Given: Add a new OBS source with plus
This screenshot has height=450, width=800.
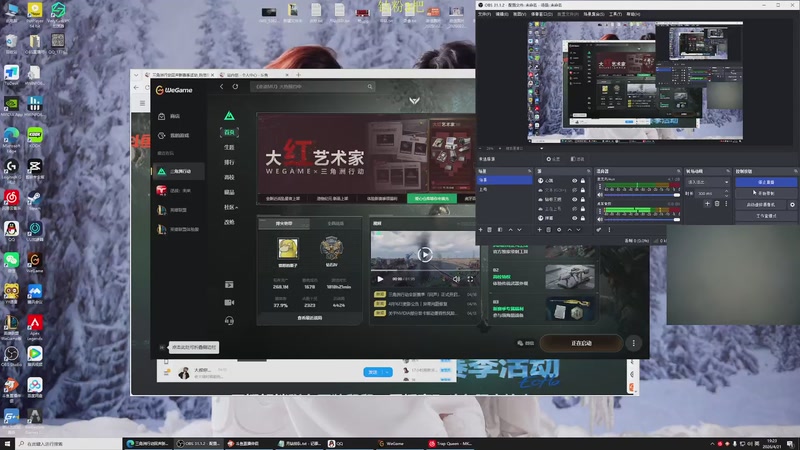Looking at the screenshot, I should (x=539, y=230).
